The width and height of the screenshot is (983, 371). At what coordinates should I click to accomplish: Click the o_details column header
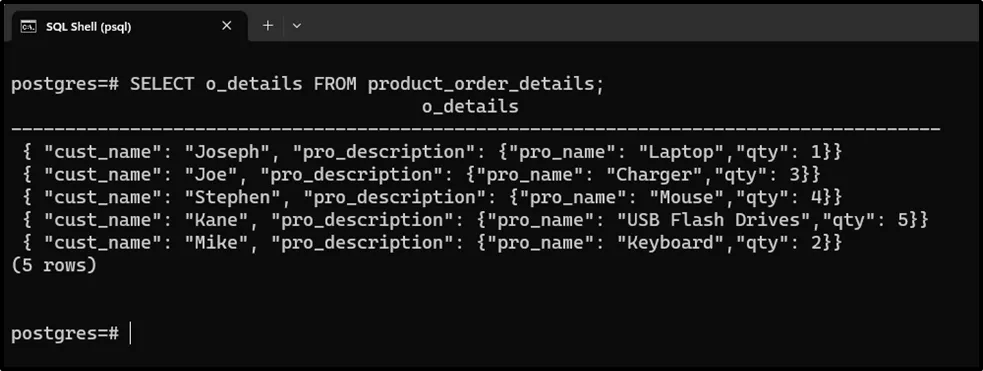[470, 107]
